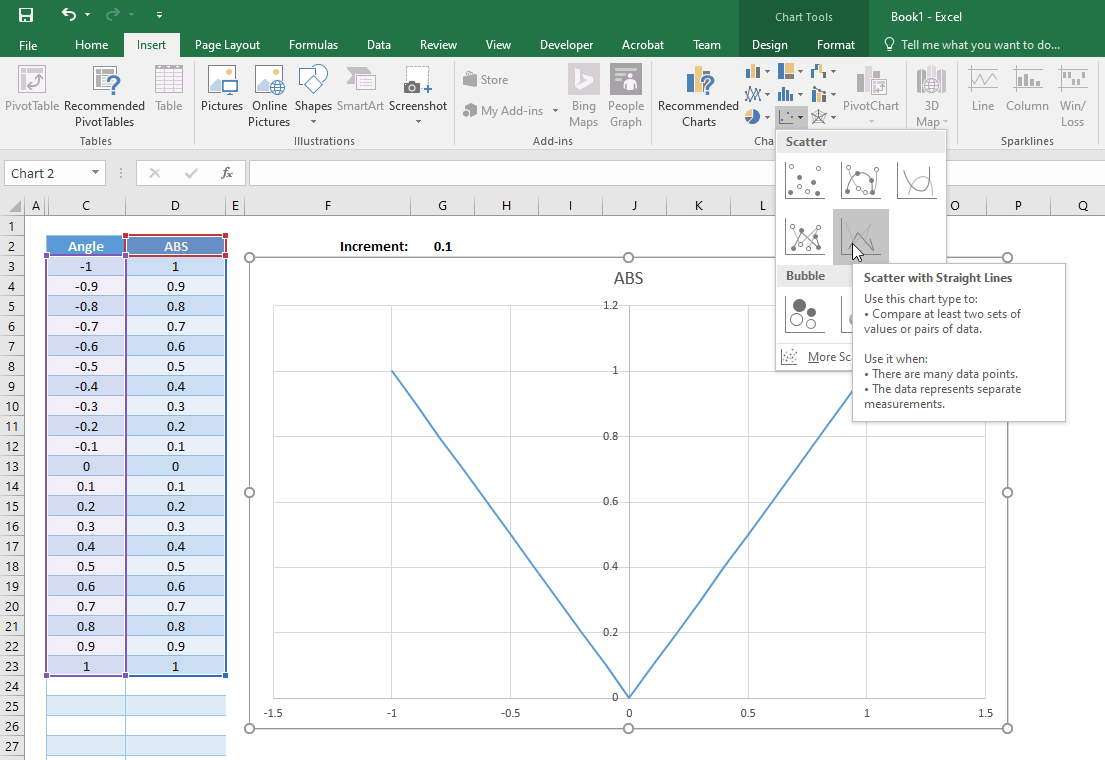1105x760 pixels.
Task: Open the People Graph add-in
Action: pyautogui.click(x=626, y=97)
